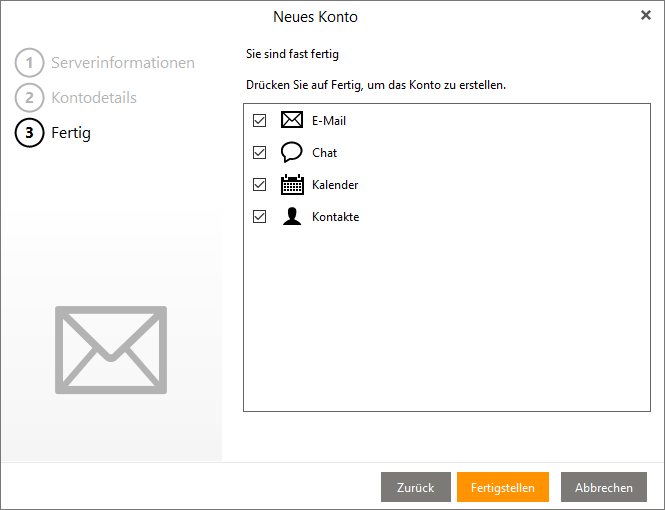Open the Kontodetails step label
The image size is (665, 510).
coord(94,98)
